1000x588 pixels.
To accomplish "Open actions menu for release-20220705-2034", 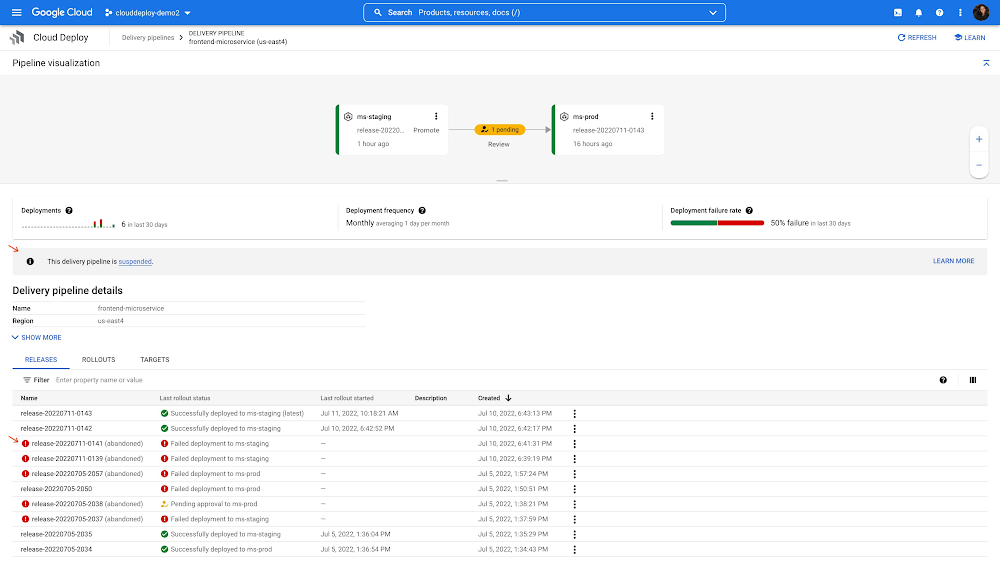I will (x=575, y=550).
